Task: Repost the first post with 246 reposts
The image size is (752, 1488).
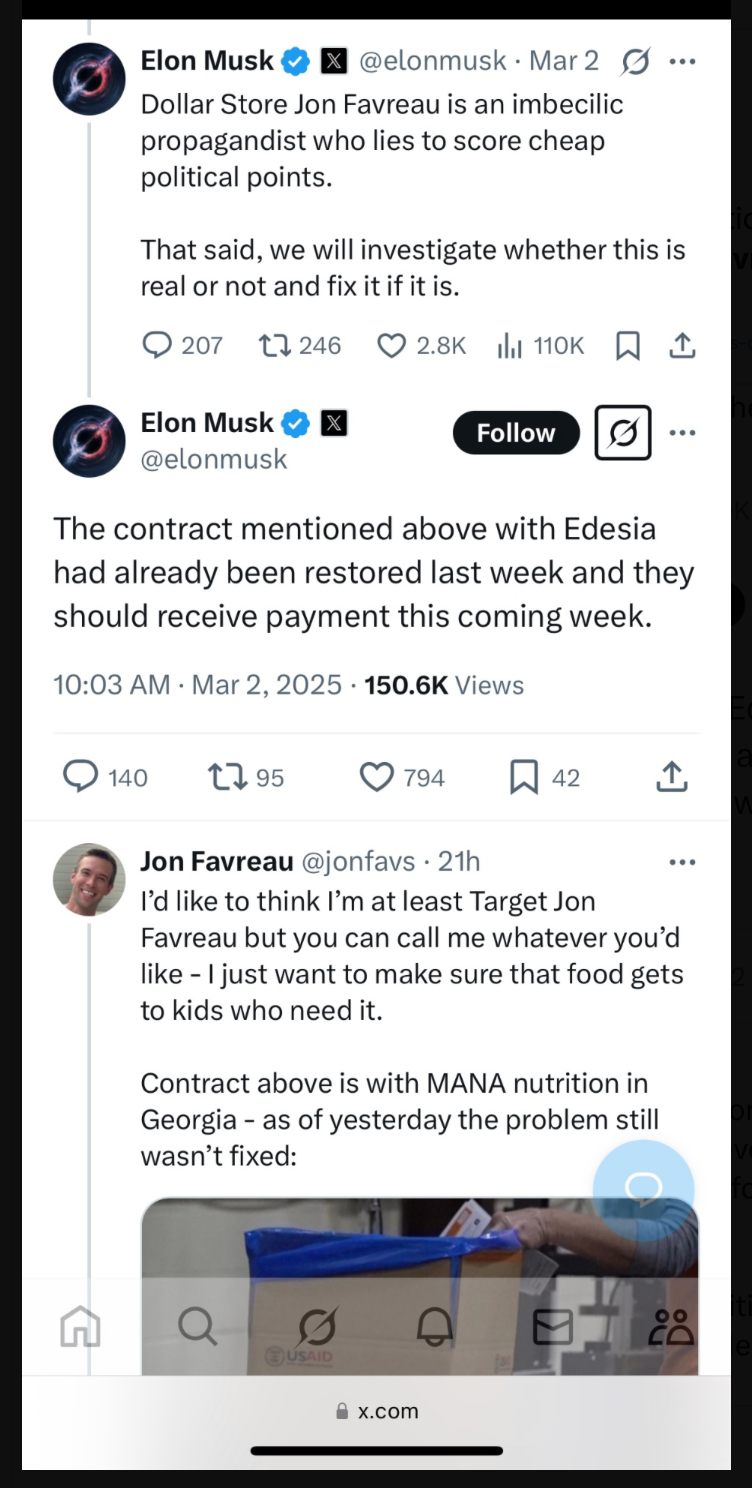Action: coord(300,346)
